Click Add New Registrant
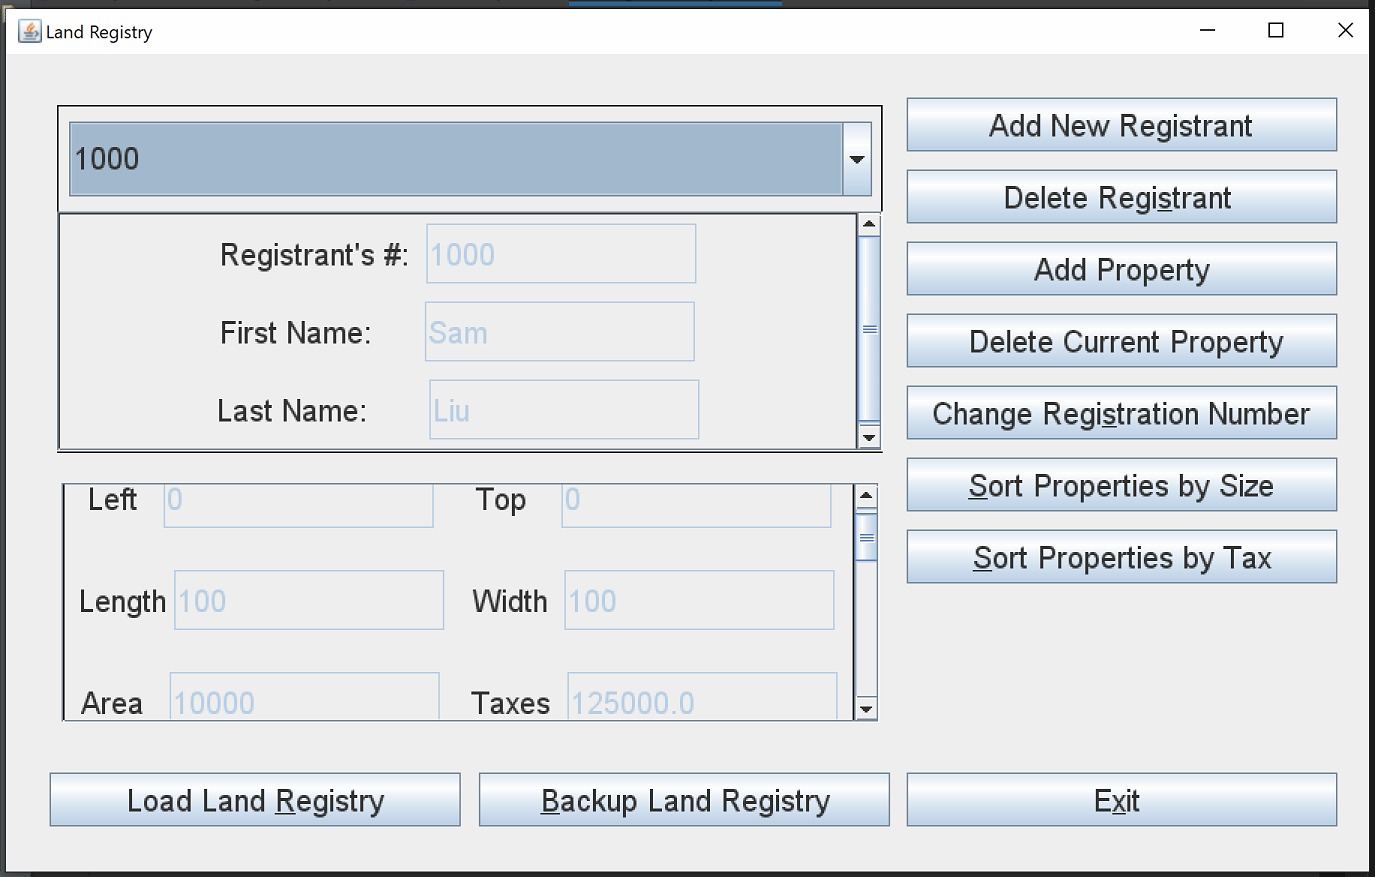Image resolution: width=1375 pixels, height=877 pixels. click(1120, 125)
